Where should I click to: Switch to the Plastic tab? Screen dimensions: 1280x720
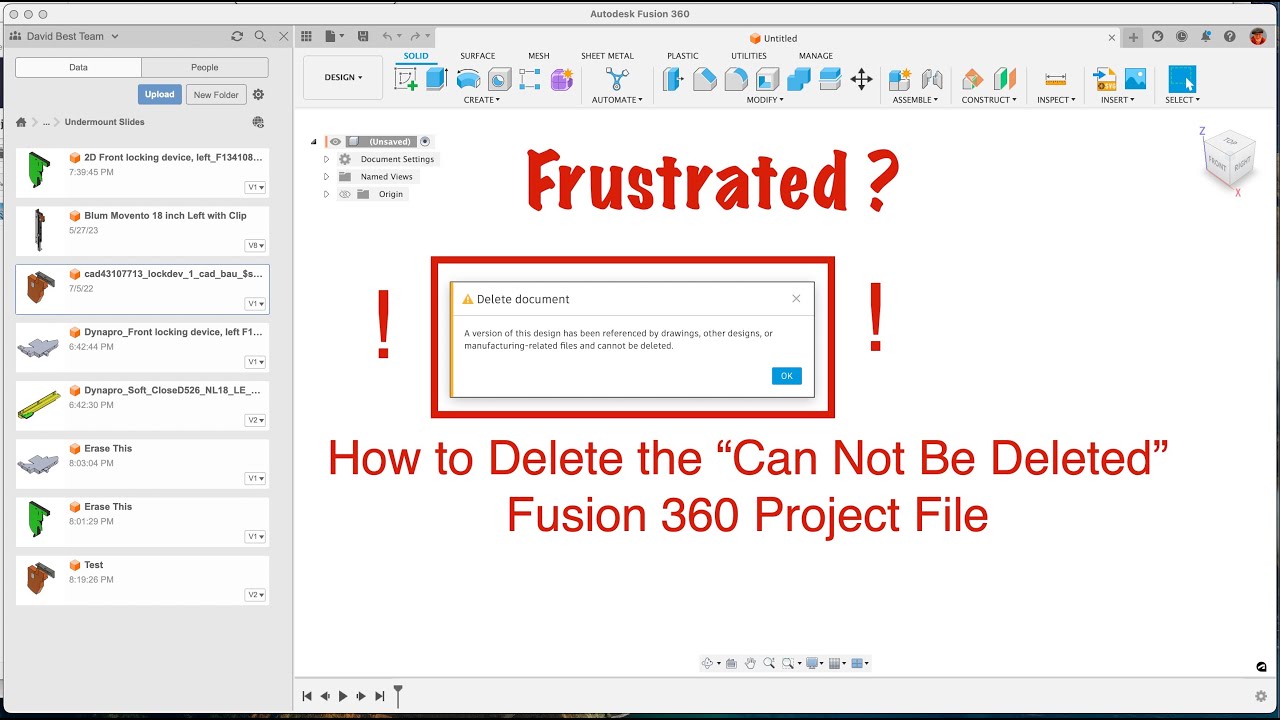[683, 56]
